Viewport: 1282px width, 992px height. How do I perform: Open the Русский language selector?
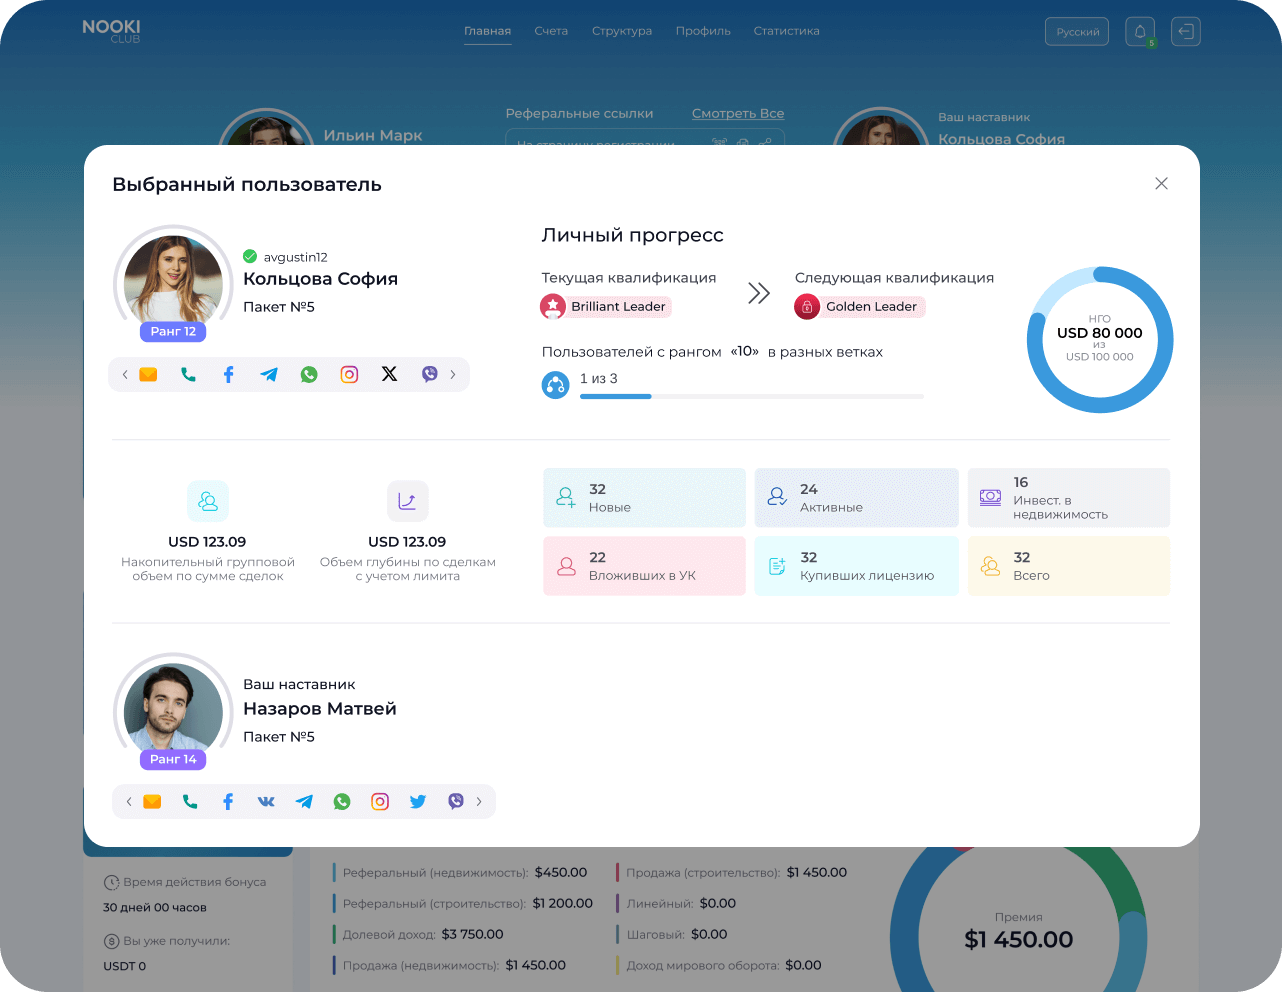[1077, 32]
